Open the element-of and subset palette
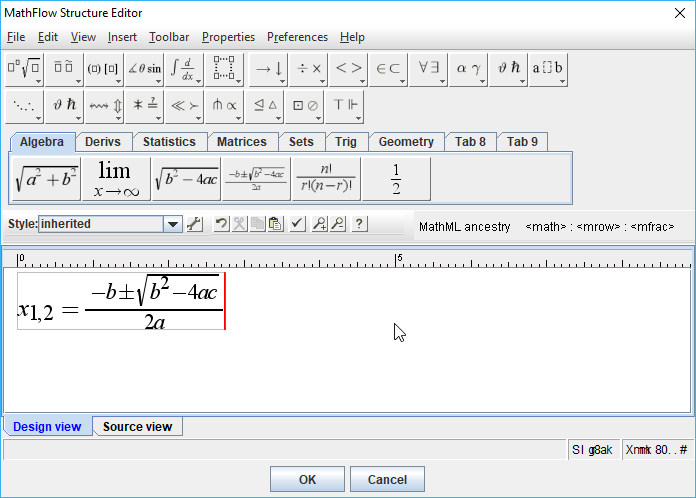 pos(388,69)
